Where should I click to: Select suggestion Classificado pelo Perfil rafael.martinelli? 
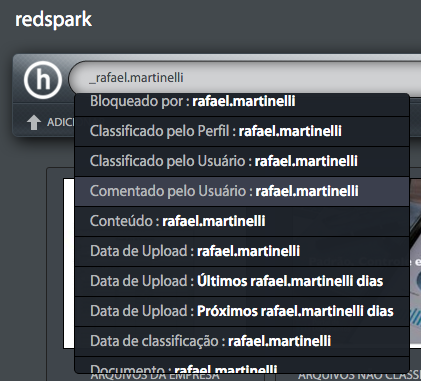tap(242, 131)
